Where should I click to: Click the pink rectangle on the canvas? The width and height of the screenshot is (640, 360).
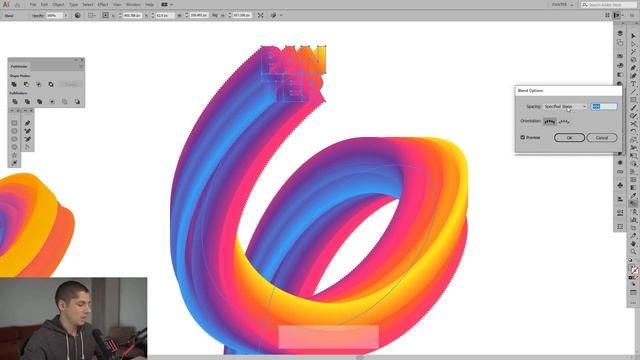coord(329,337)
